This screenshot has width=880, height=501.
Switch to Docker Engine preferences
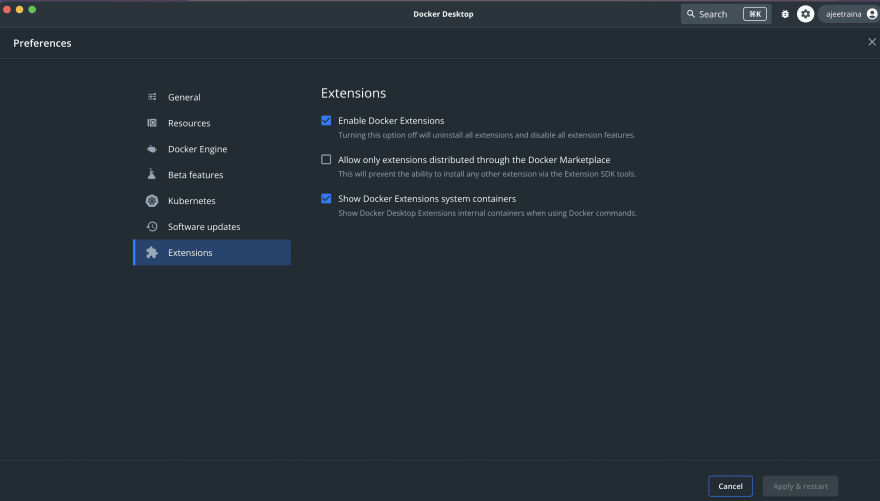212,149
